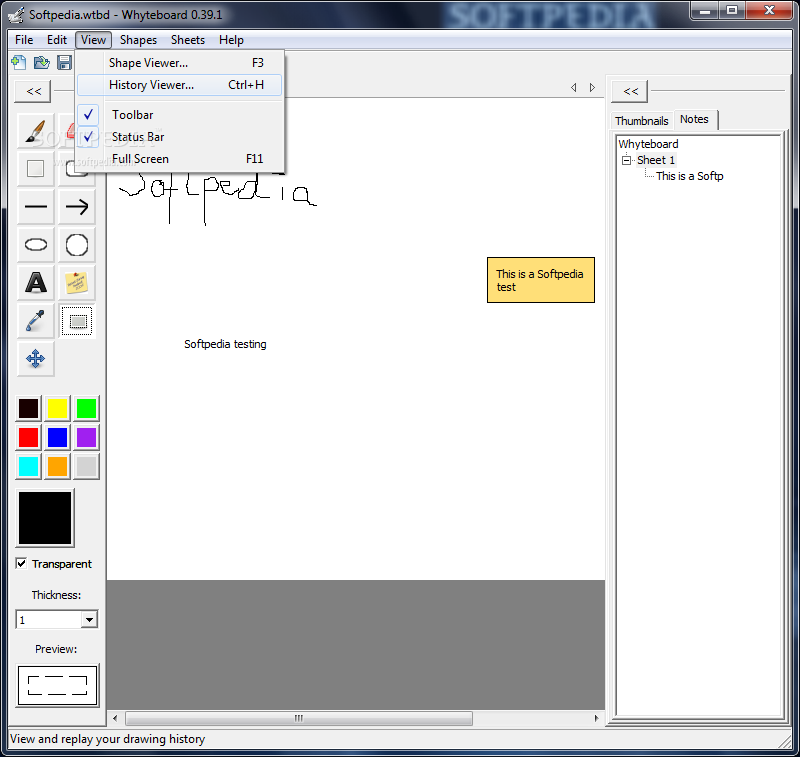Pick the cyan color swatch
The height and width of the screenshot is (757, 800).
[x=29, y=467]
